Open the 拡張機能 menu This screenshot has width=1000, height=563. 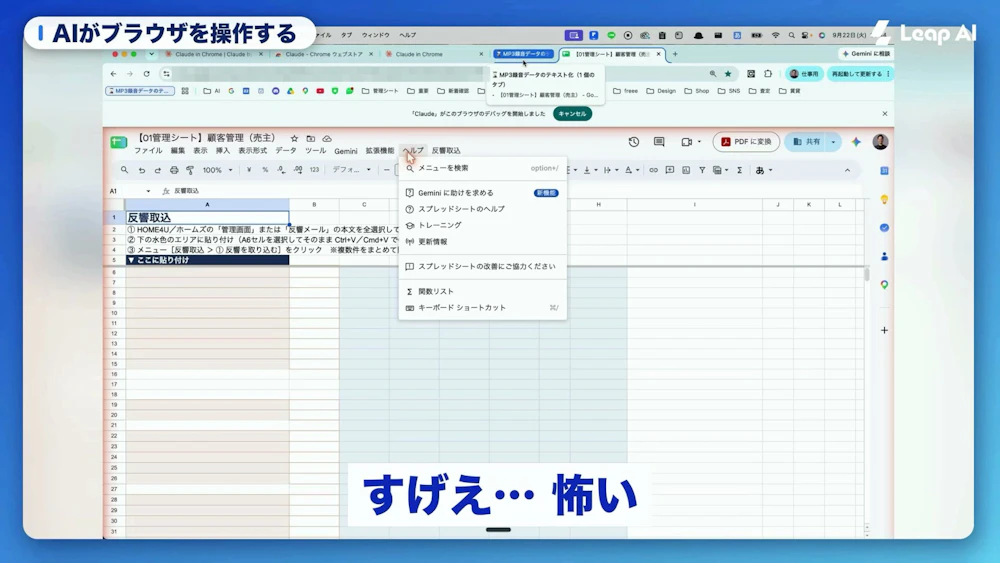coord(379,151)
